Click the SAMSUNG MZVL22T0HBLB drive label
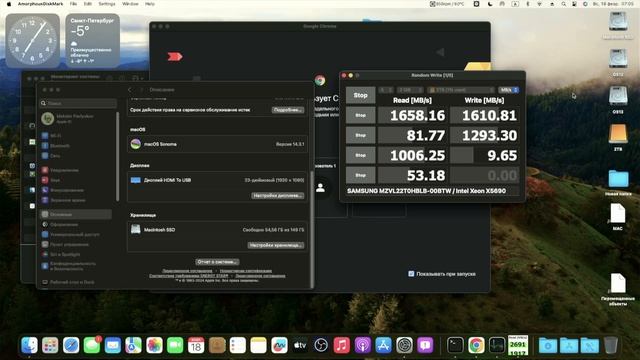640x360 pixels. coord(427,191)
